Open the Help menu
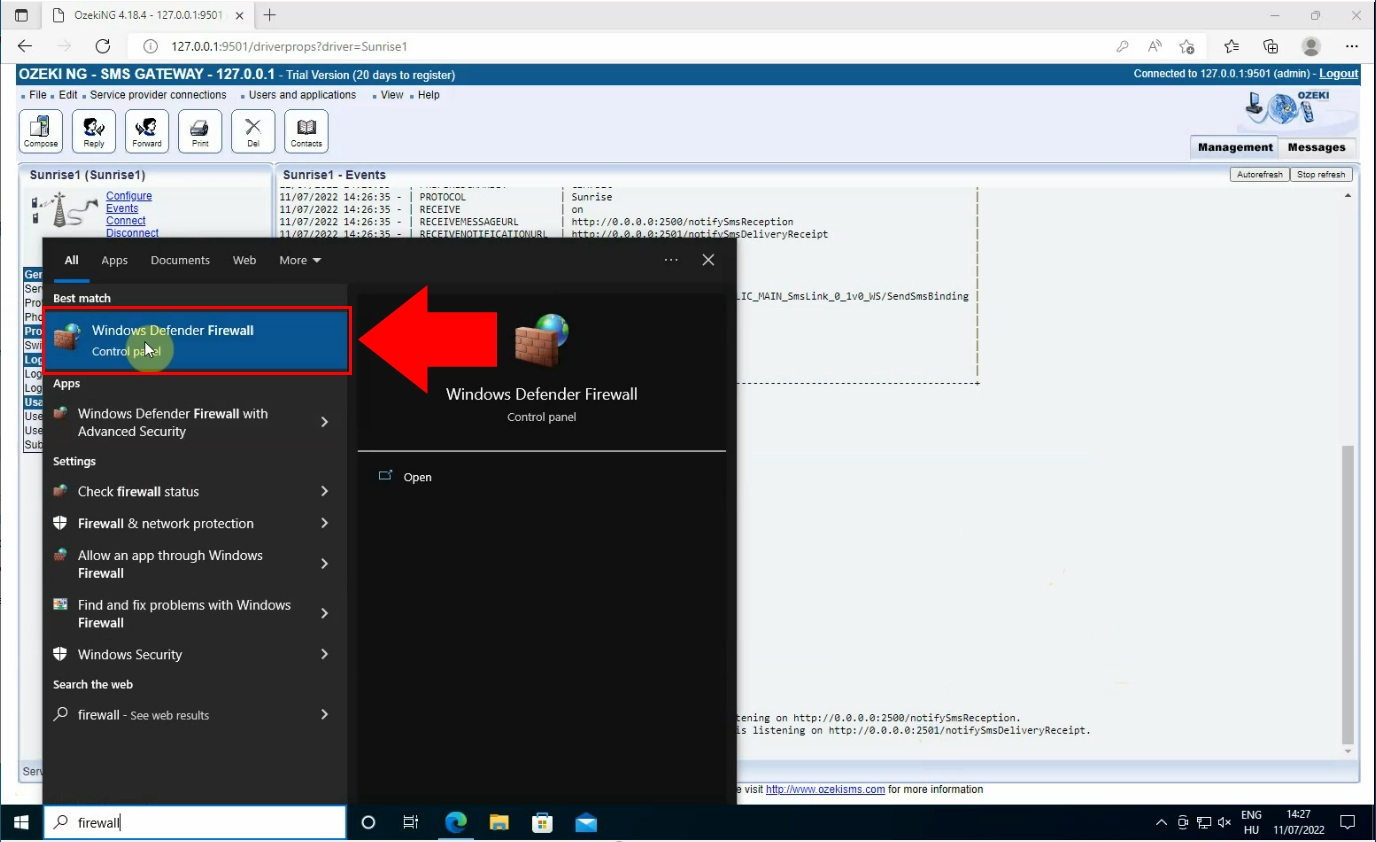 [428, 95]
